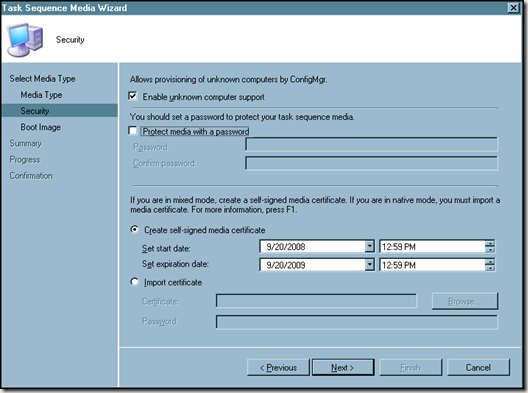Cancel the wizard

(478, 367)
